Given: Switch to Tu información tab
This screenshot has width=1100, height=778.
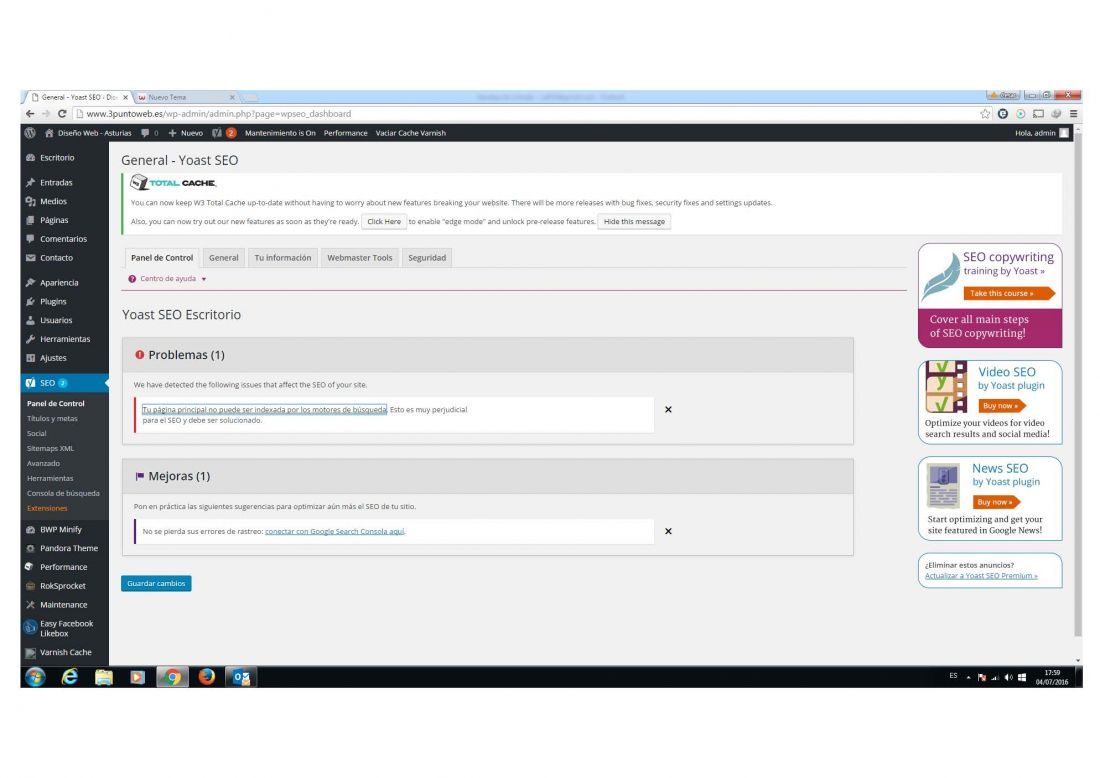Looking at the screenshot, I should coord(283,258).
